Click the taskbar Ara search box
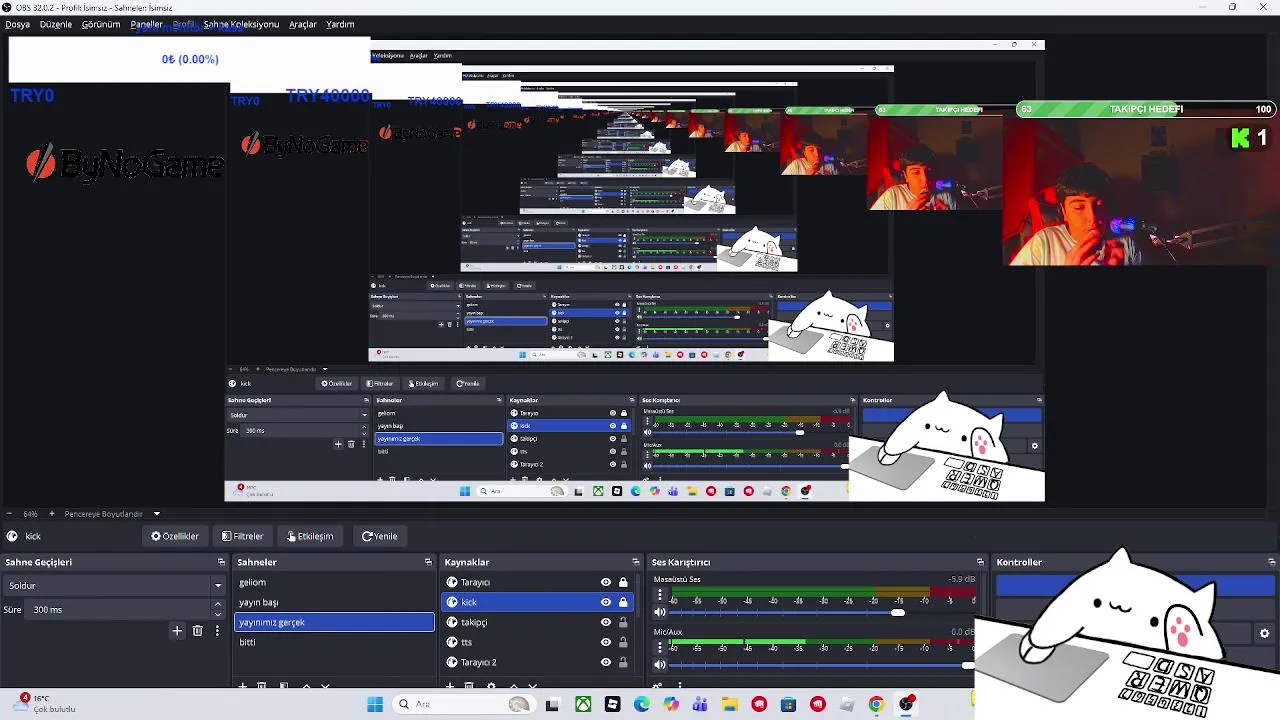Screen dimensions: 1280x720 (x=464, y=704)
